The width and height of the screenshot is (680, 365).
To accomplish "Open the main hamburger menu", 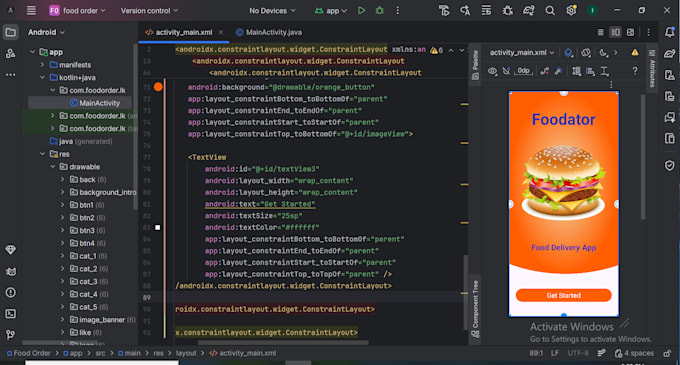I will [31, 10].
